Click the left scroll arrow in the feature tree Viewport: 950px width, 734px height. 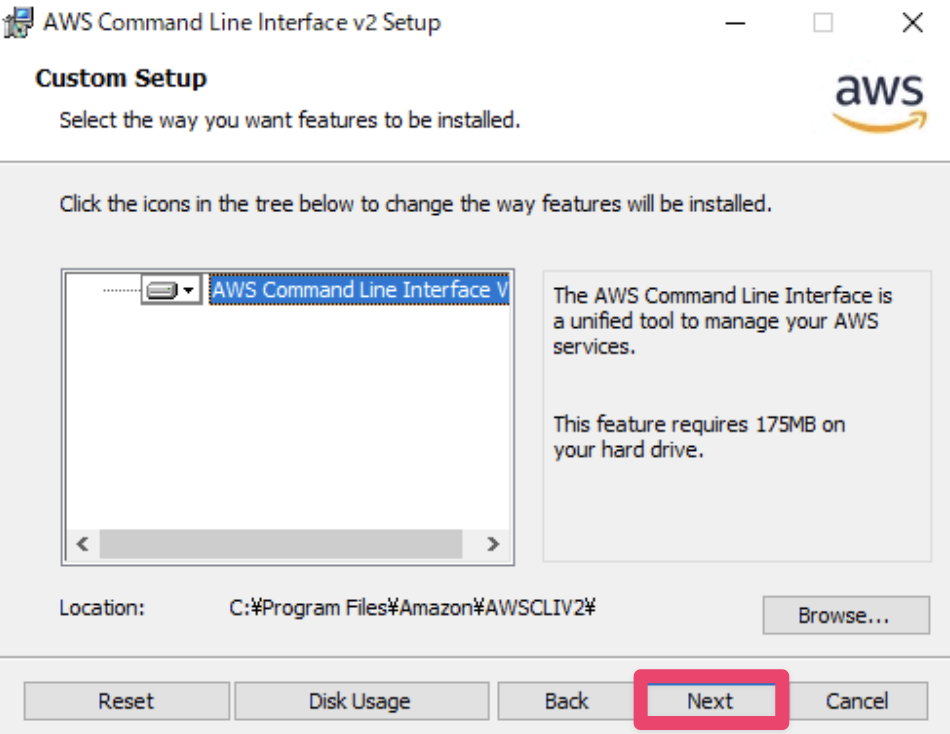[82, 544]
